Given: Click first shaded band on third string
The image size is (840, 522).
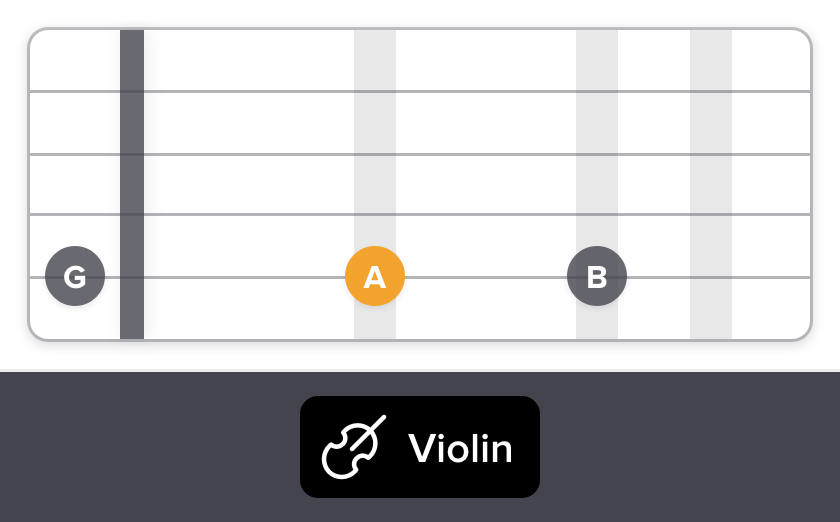Looking at the screenshot, I should click(375, 214).
